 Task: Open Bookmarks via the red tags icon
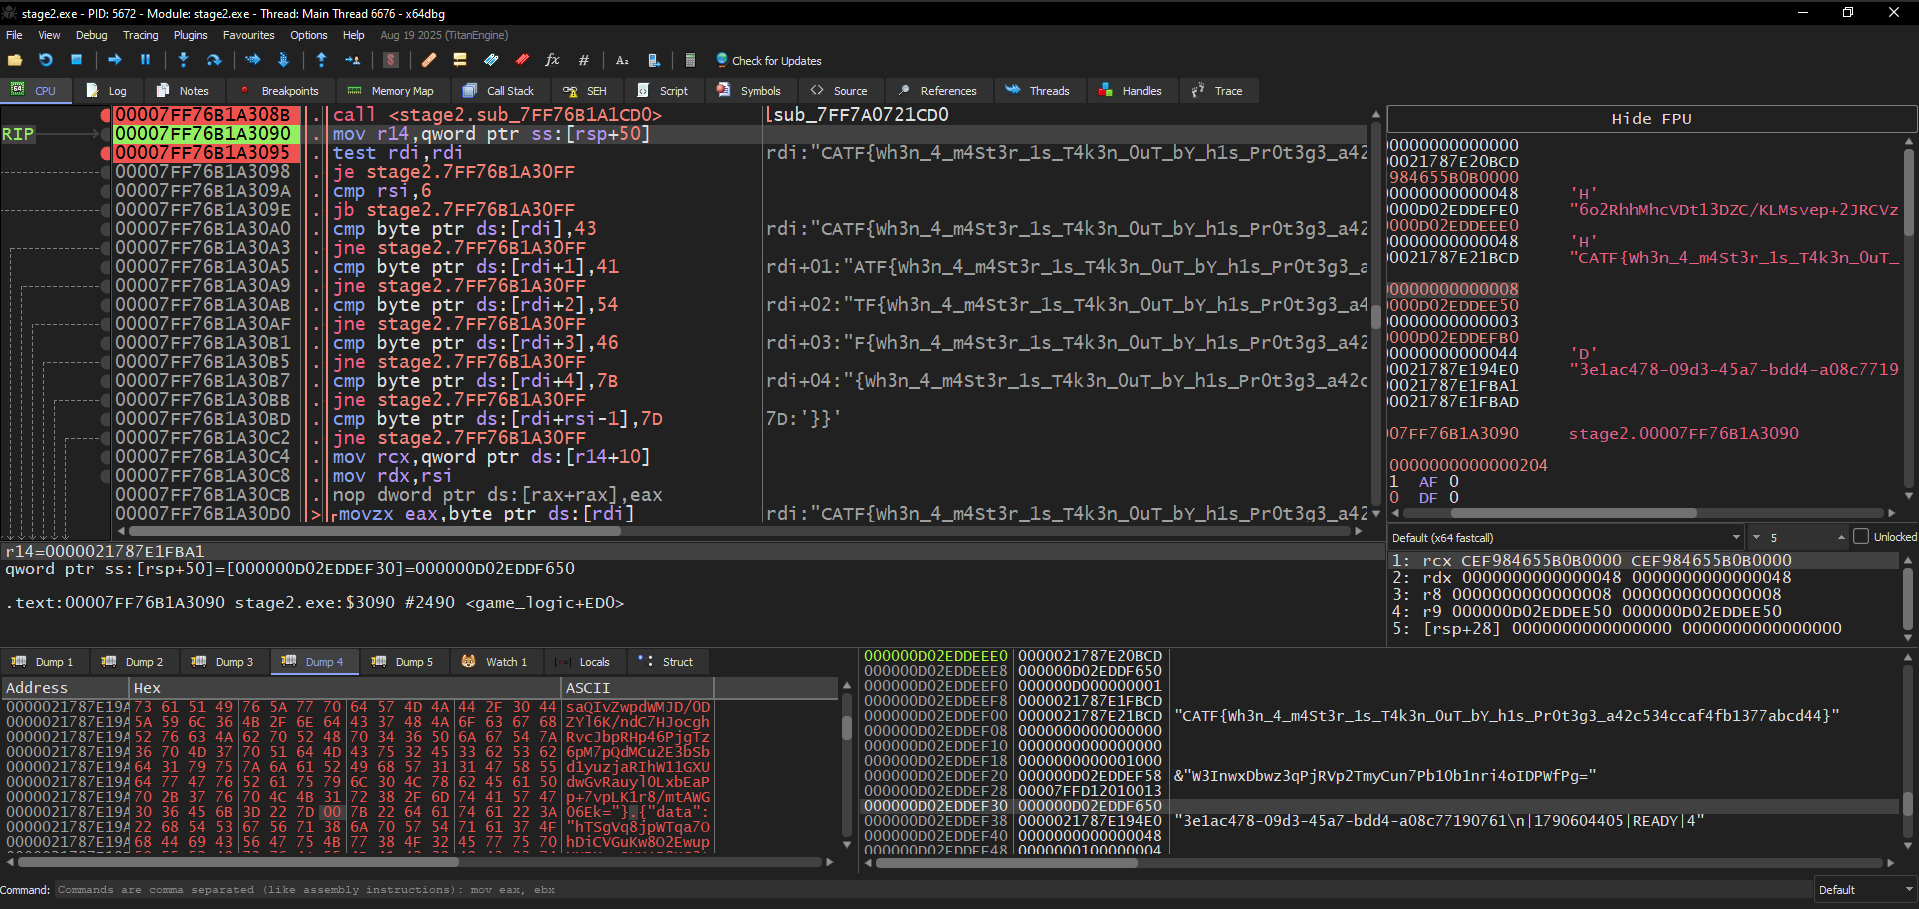pos(522,60)
